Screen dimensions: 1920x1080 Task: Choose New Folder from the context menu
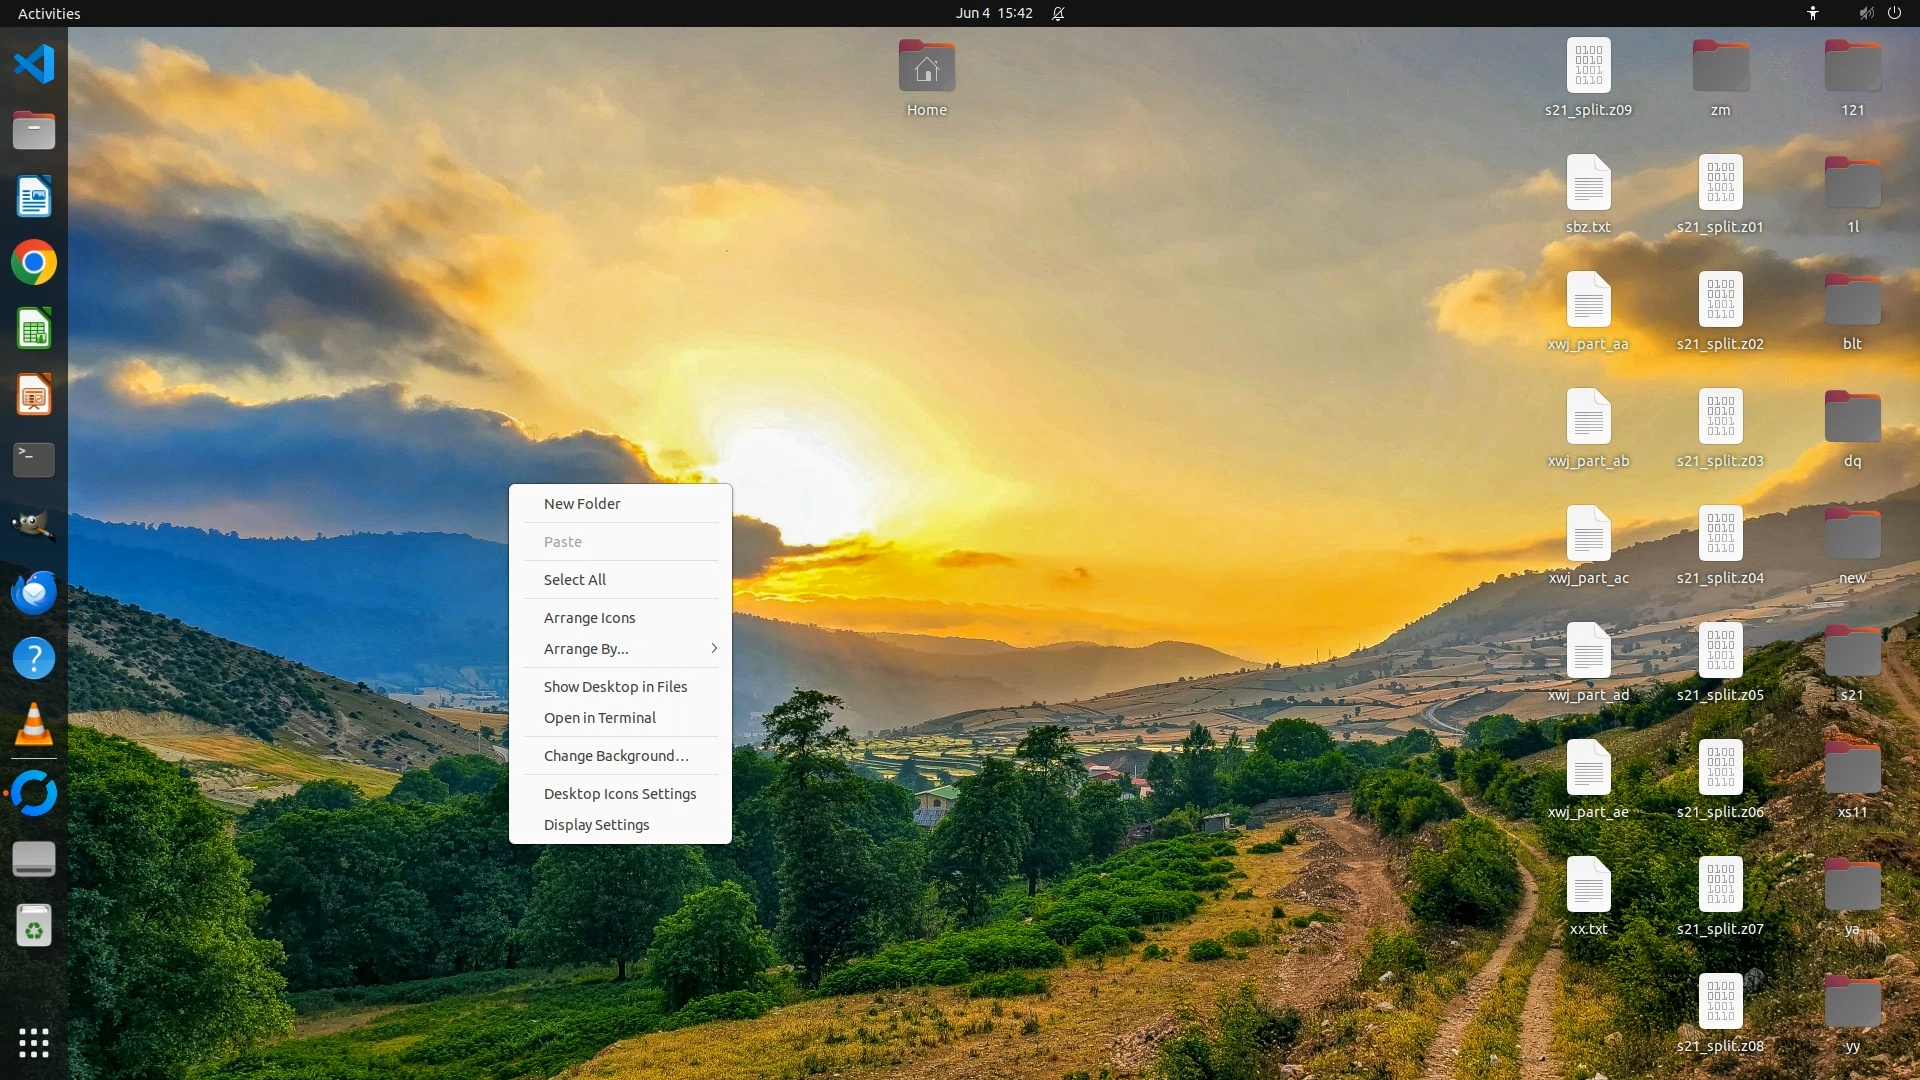[x=582, y=504]
